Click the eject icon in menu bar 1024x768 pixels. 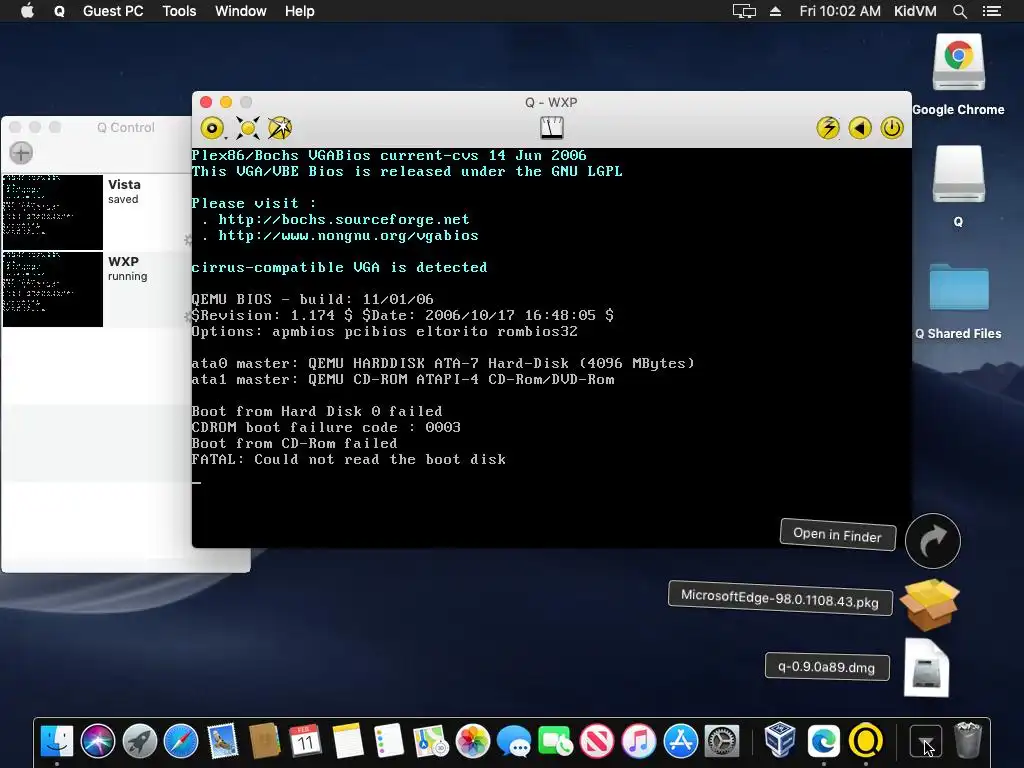click(x=775, y=11)
